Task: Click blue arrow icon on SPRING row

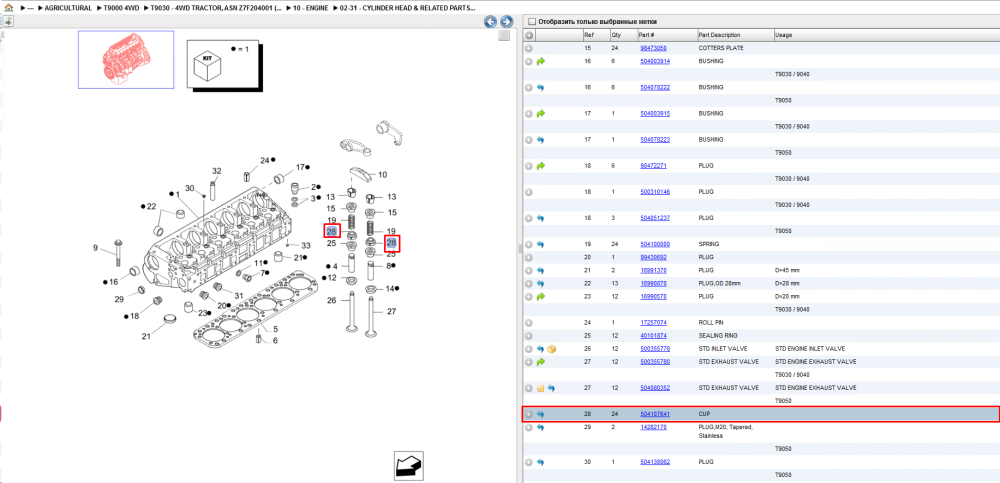Action: (x=541, y=244)
